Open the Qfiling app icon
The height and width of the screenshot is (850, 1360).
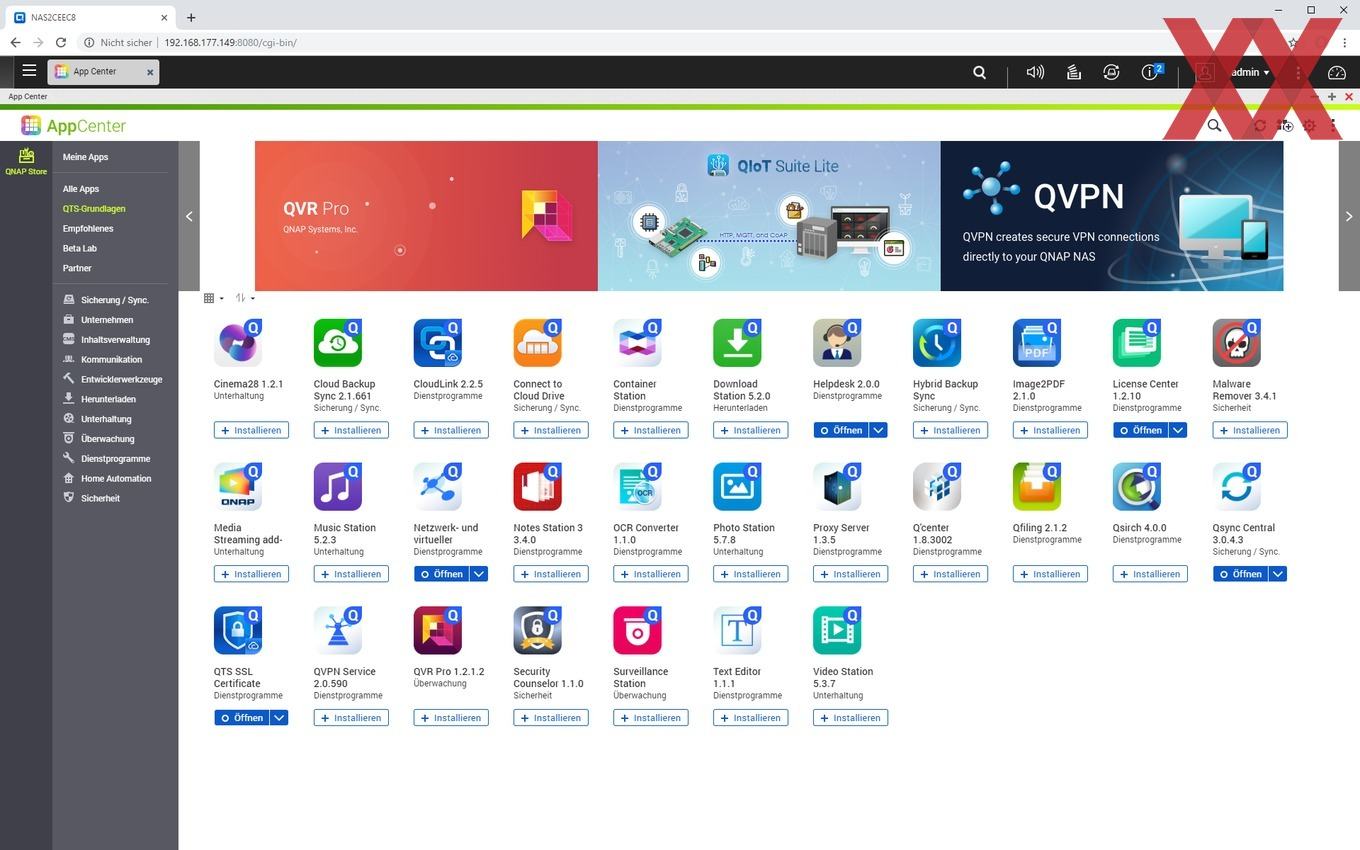pos(1038,487)
